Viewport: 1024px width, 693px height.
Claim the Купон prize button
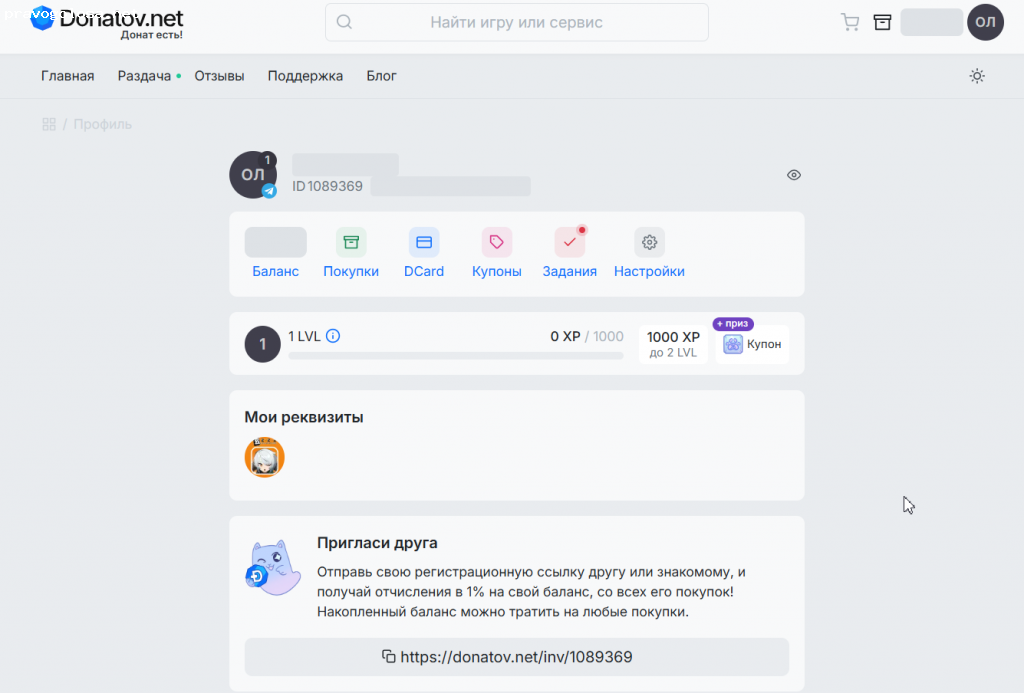click(x=753, y=344)
